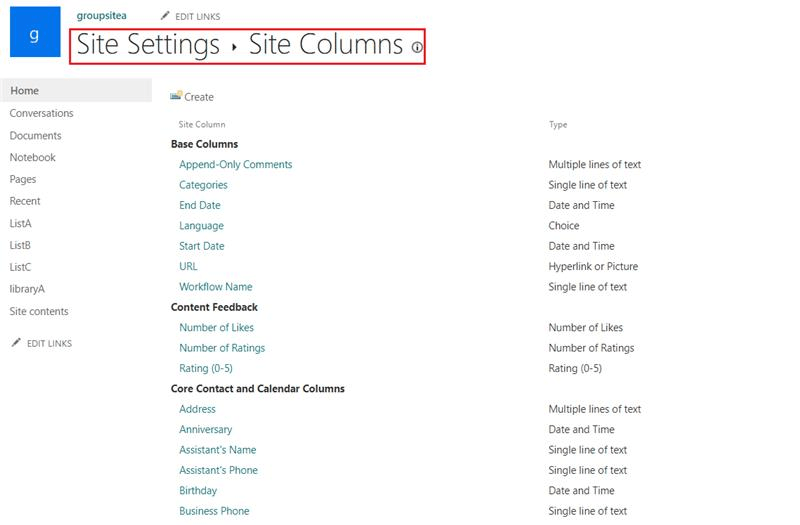Click Hyperlink or Picture type text
800x525 pixels.
pos(593,266)
